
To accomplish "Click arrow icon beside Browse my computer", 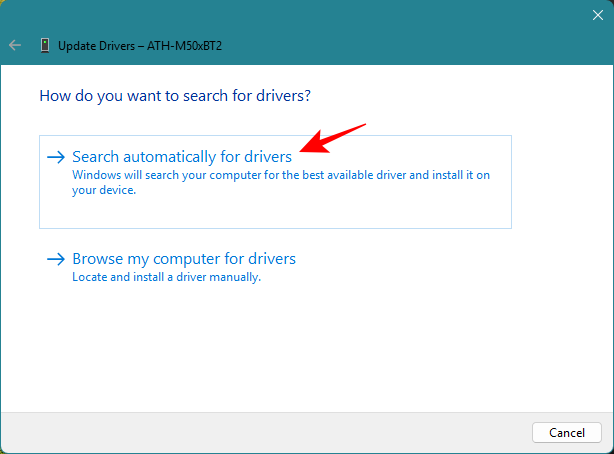I will 56,259.
